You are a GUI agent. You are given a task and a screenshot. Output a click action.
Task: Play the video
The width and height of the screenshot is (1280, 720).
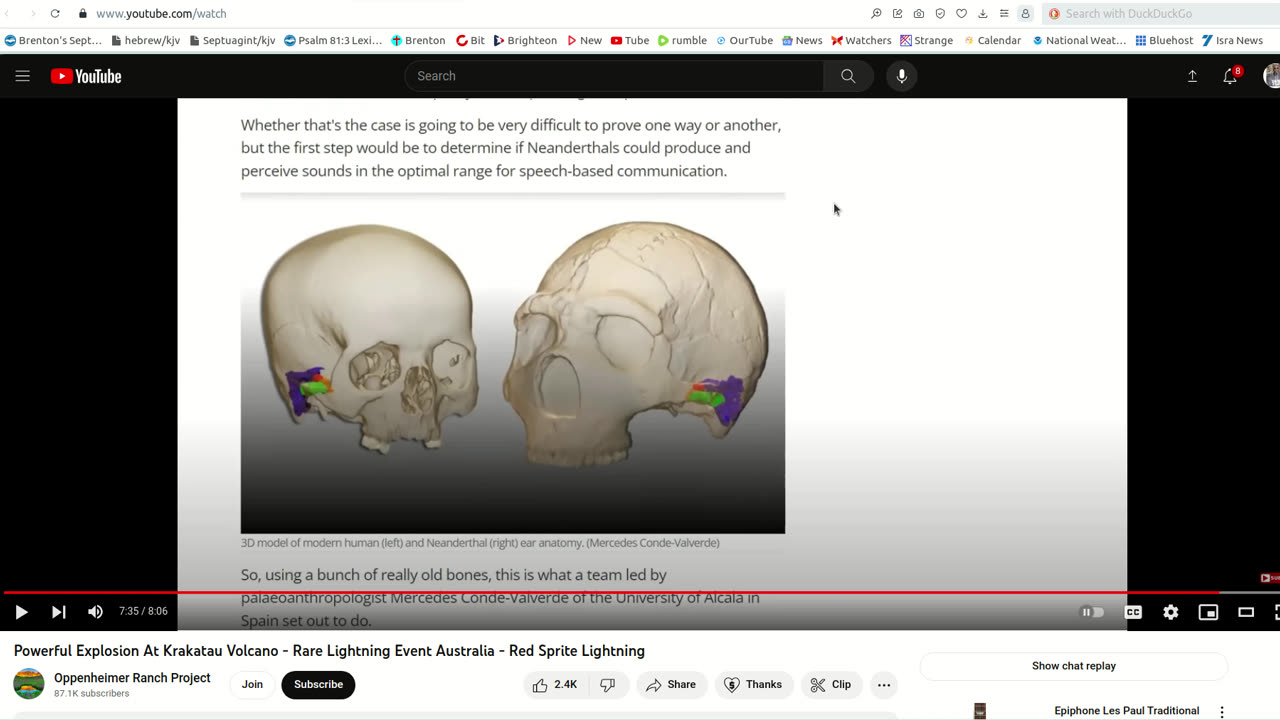21,612
